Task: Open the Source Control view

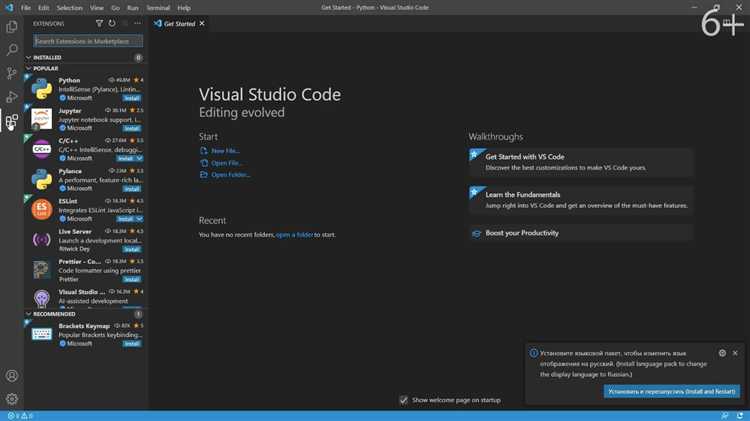Action: point(12,73)
